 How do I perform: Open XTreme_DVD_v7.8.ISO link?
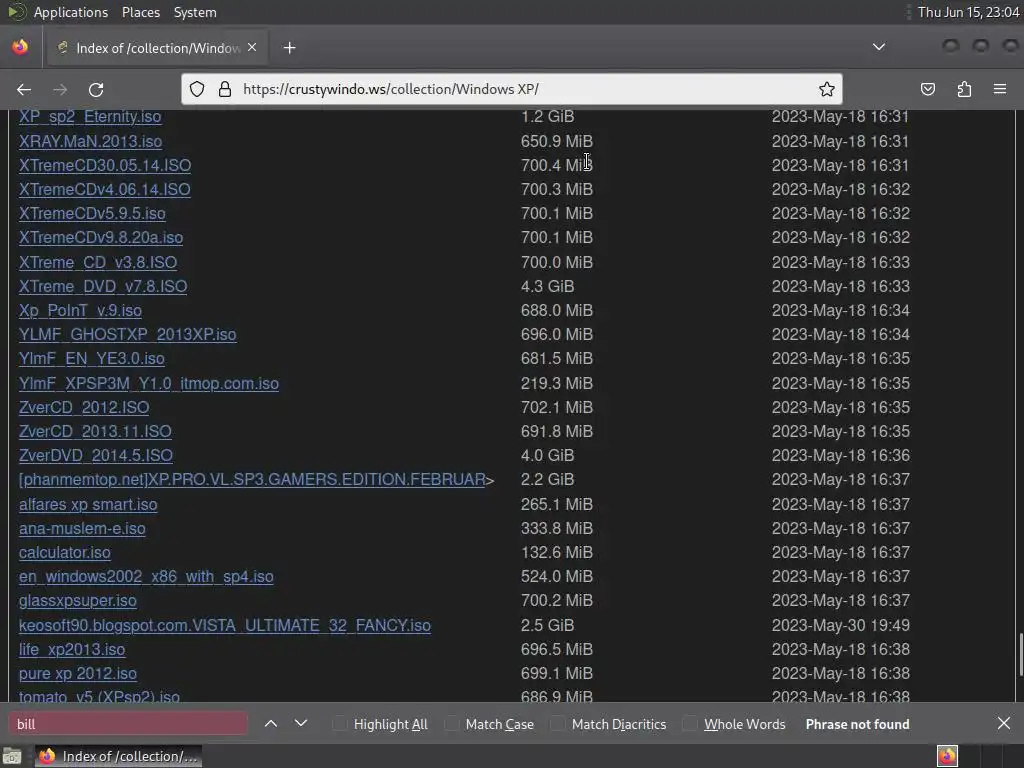pyautogui.click(x=103, y=286)
